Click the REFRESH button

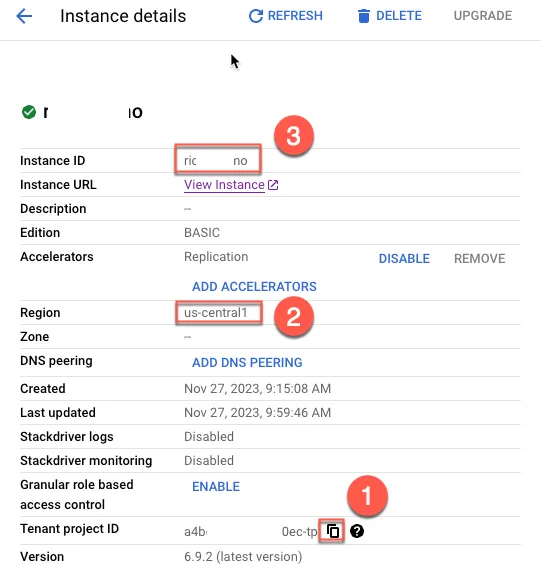[286, 16]
